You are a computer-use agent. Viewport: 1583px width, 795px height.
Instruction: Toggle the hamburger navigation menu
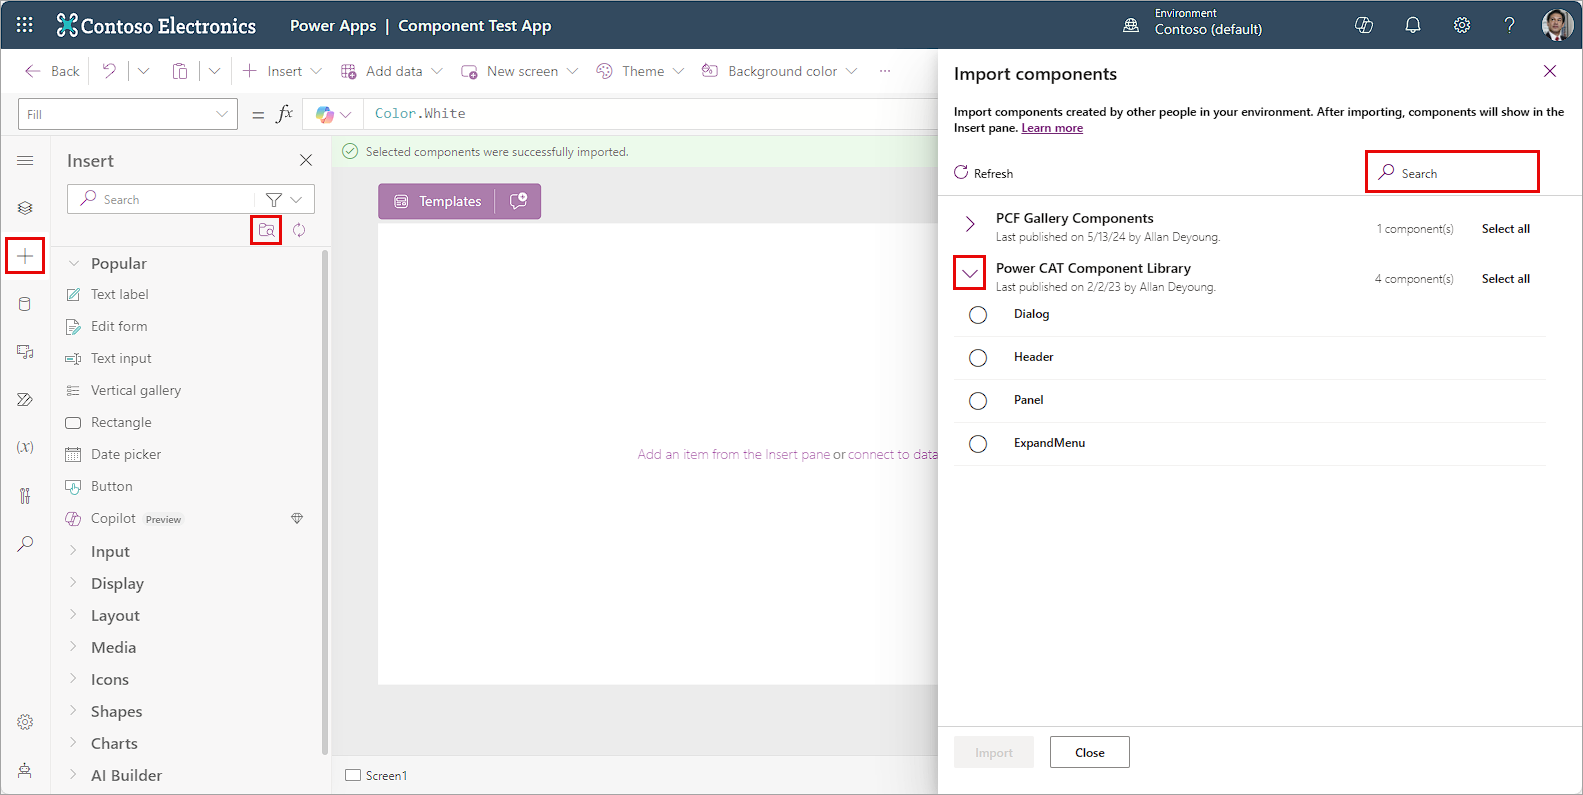(x=25, y=161)
